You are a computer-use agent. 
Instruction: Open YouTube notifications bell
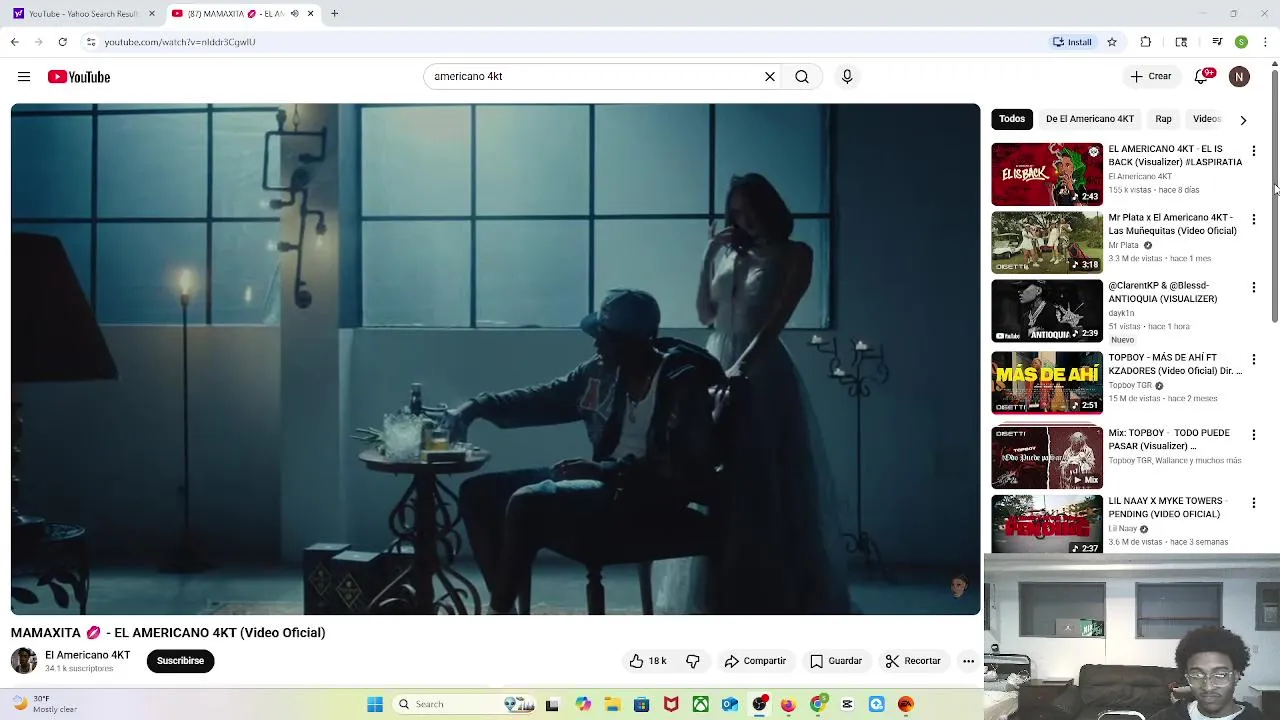pyautogui.click(x=1201, y=76)
